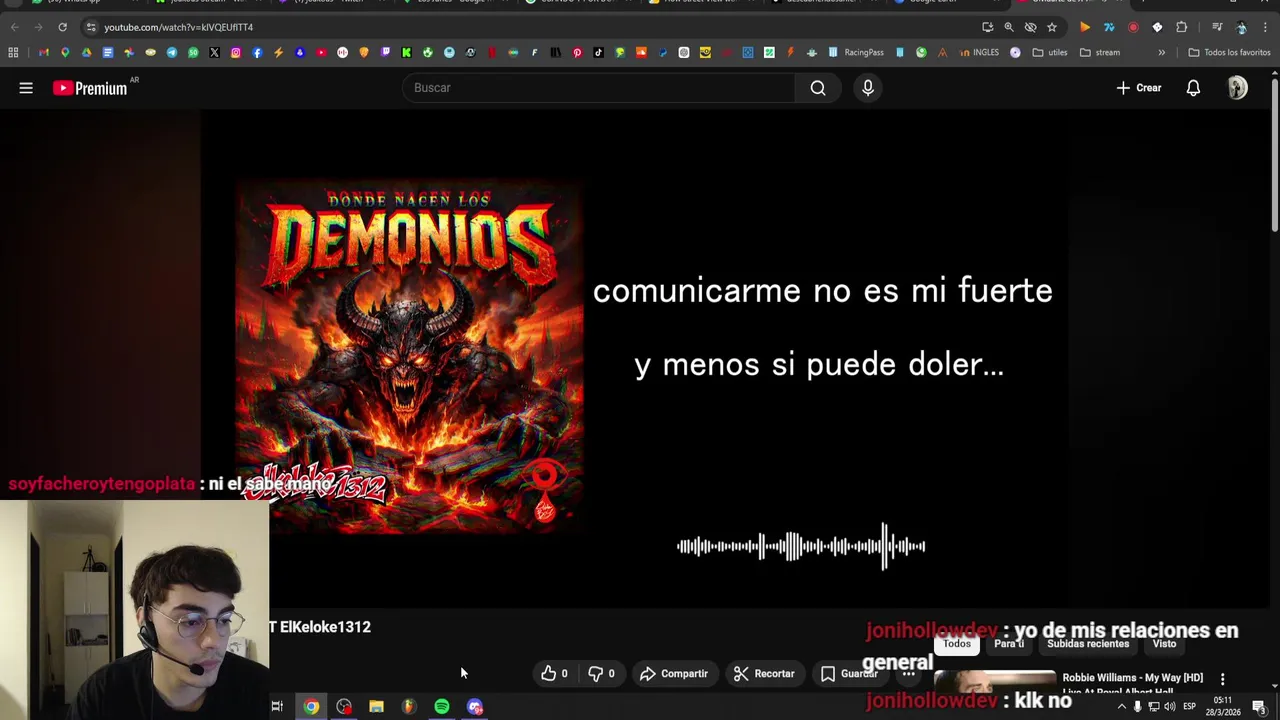Install app icon in address bar
Viewport: 1280px width, 720px height.
[988, 27]
